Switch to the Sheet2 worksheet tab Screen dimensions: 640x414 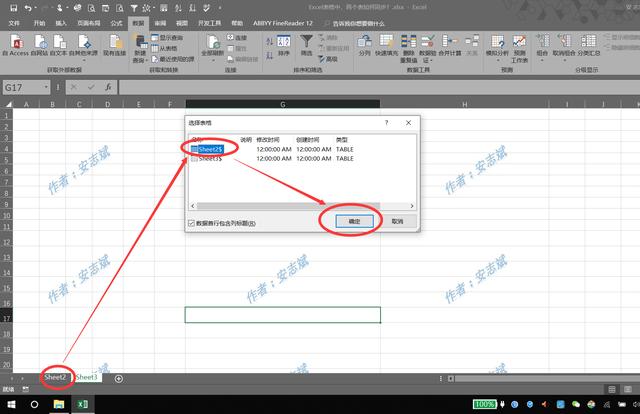(x=55, y=377)
